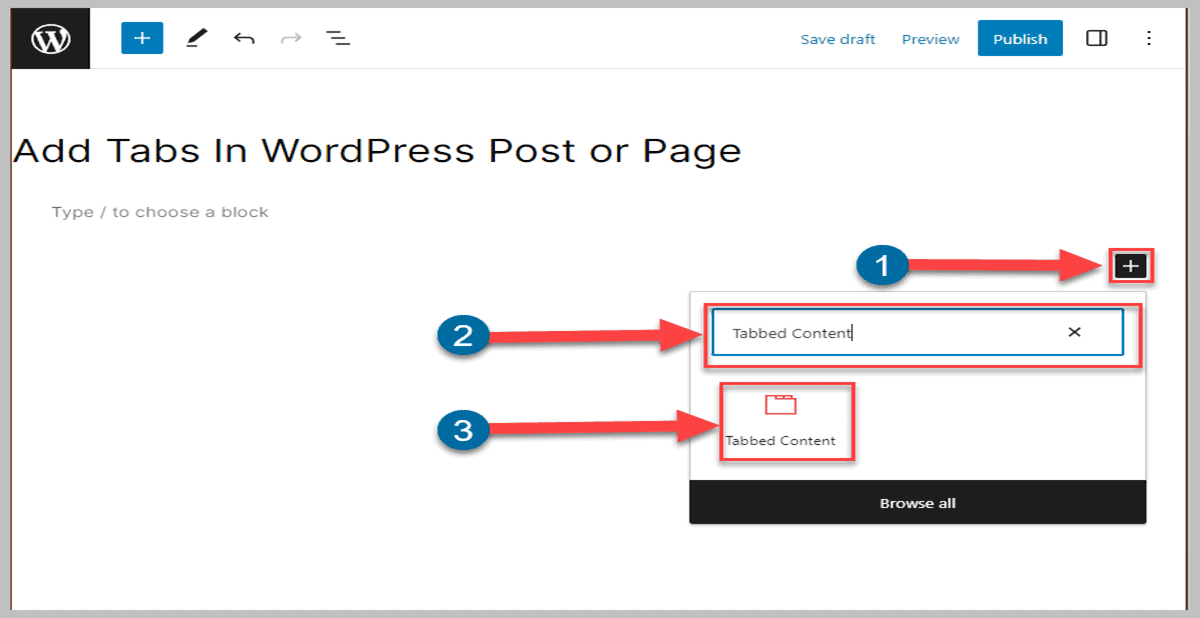Toggle the Settings sidebar panel
The image size is (1200, 618).
click(1097, 38)
